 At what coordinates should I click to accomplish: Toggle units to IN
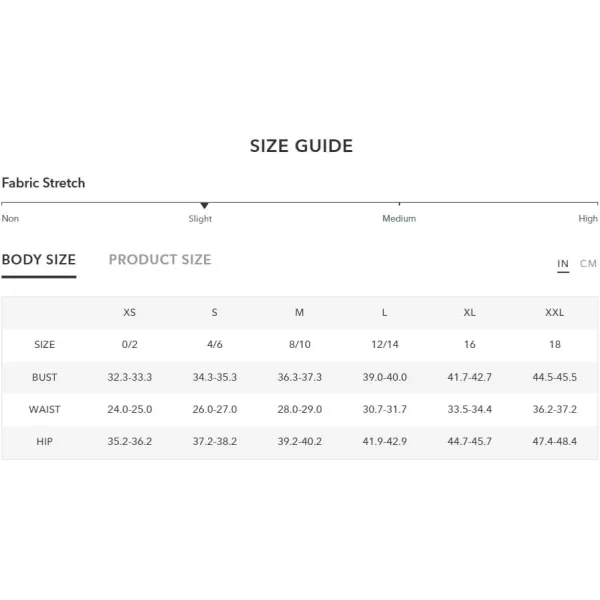(x=563, y=264)
